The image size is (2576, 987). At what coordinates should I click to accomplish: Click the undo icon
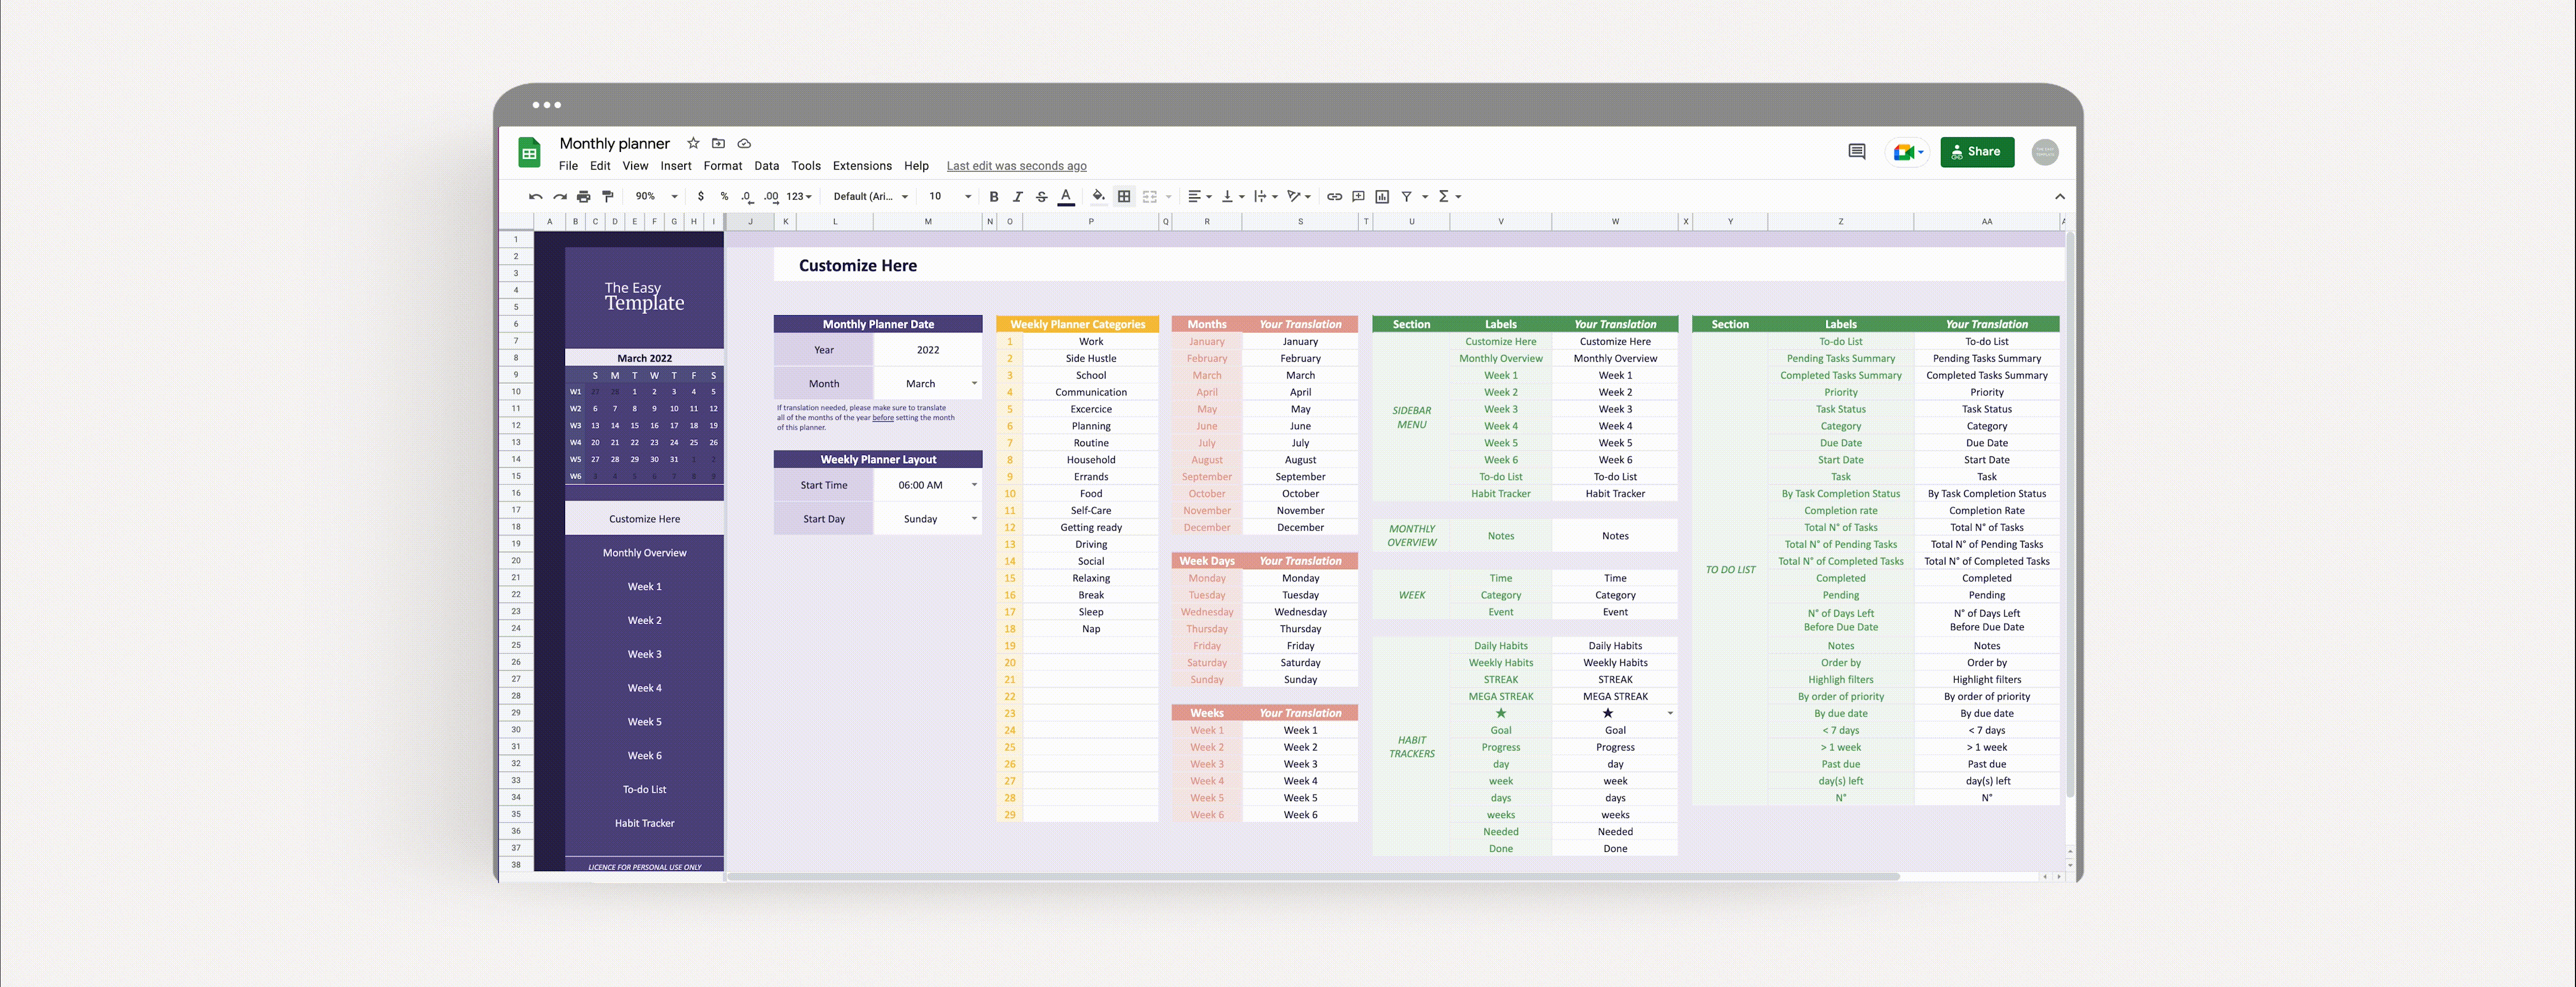pos(536,197)
